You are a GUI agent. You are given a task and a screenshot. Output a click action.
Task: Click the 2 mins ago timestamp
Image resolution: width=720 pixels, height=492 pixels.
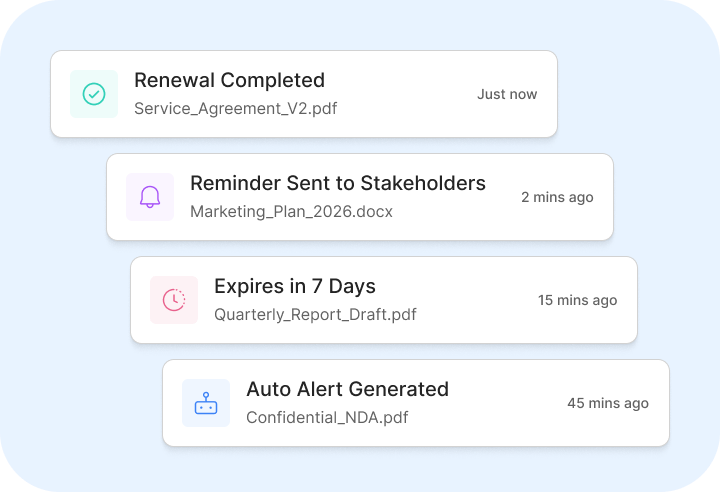pos(557,197)
